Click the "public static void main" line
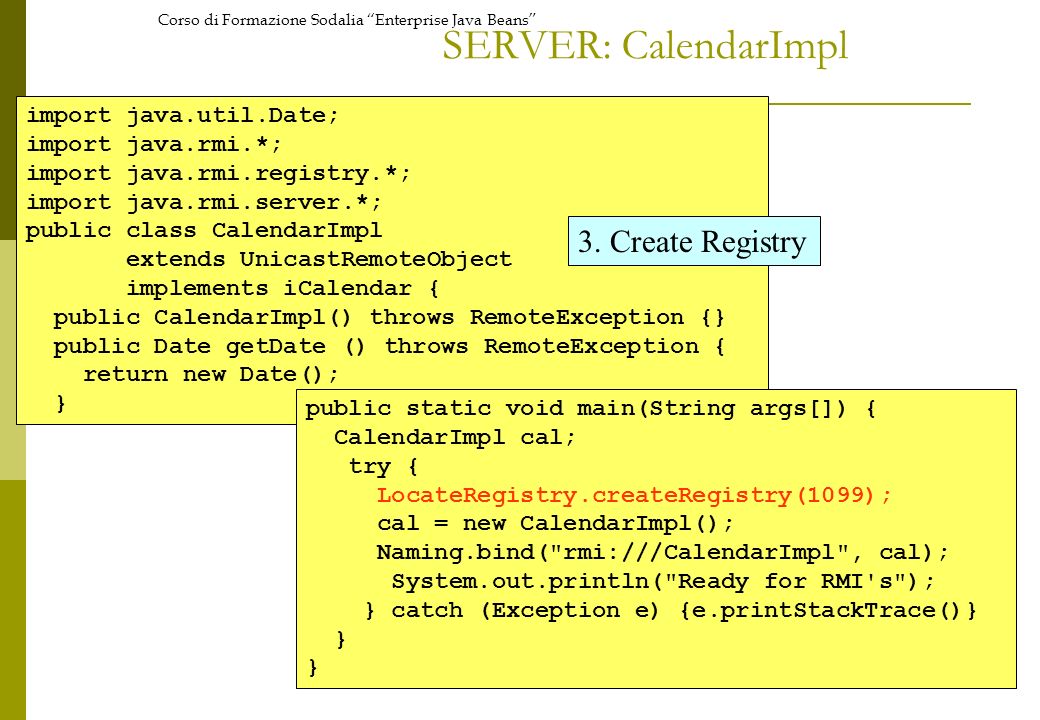The width and height of the screenshot is (1040, 720). 590,408
